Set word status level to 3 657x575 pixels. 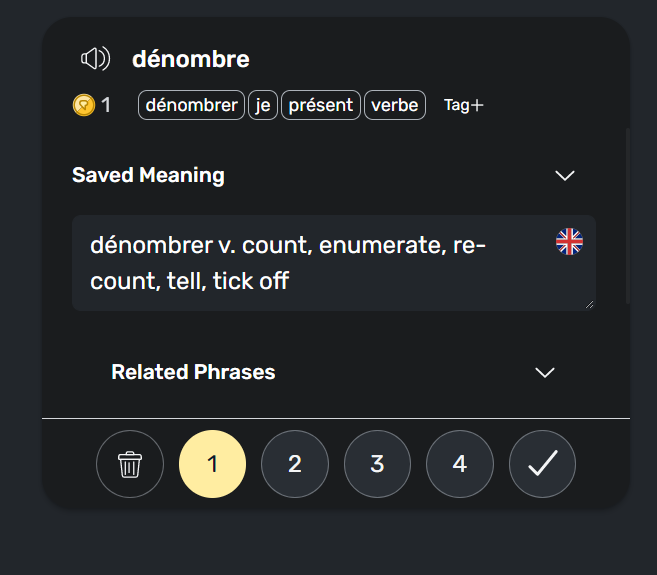point(378,464)
